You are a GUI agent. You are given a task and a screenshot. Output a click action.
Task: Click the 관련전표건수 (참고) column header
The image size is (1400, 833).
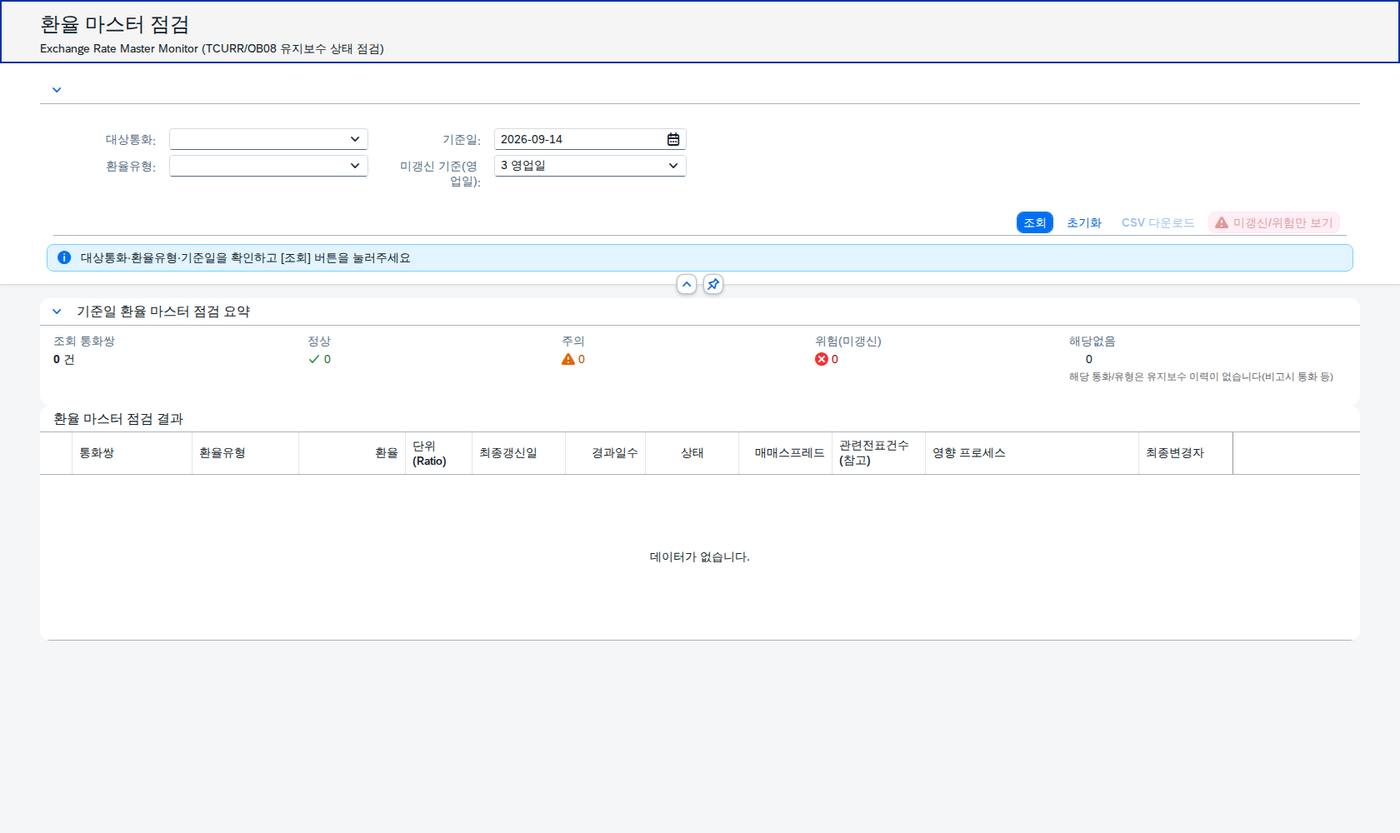tap(879, 453)
